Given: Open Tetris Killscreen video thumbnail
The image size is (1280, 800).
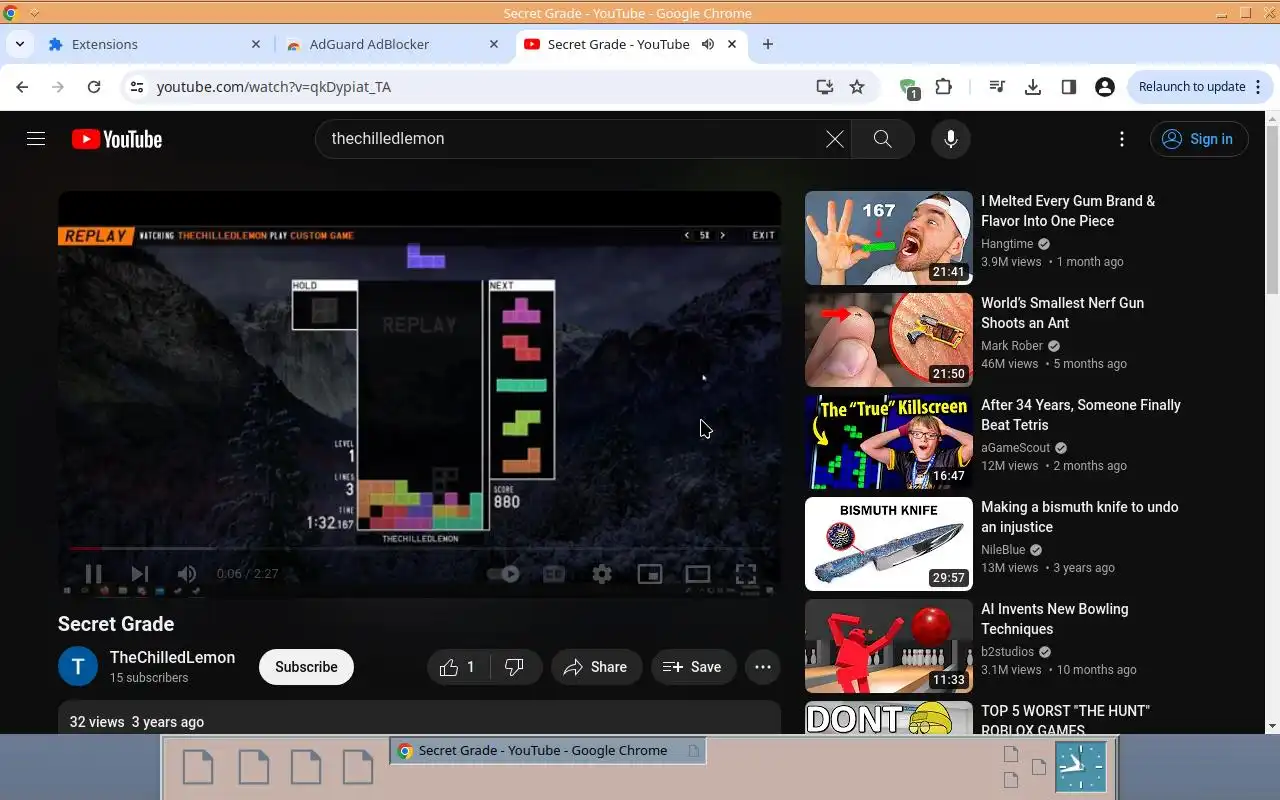Looking at the screenshot, I should tap(889, 442).
